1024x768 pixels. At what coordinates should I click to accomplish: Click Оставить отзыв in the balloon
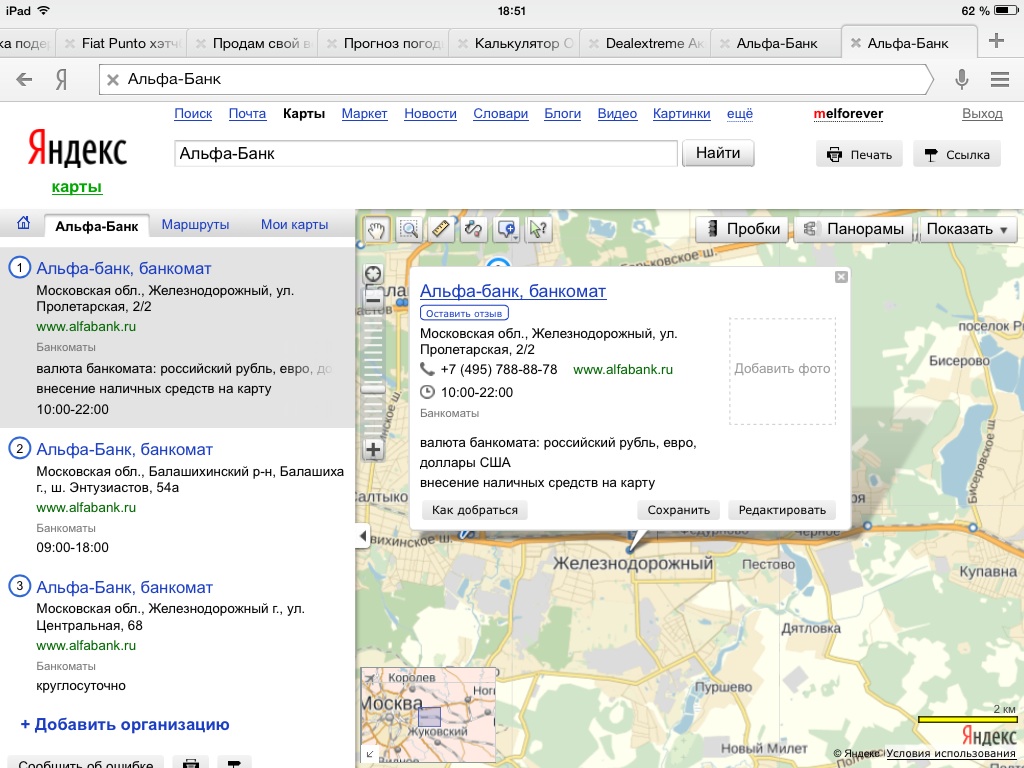464,313
